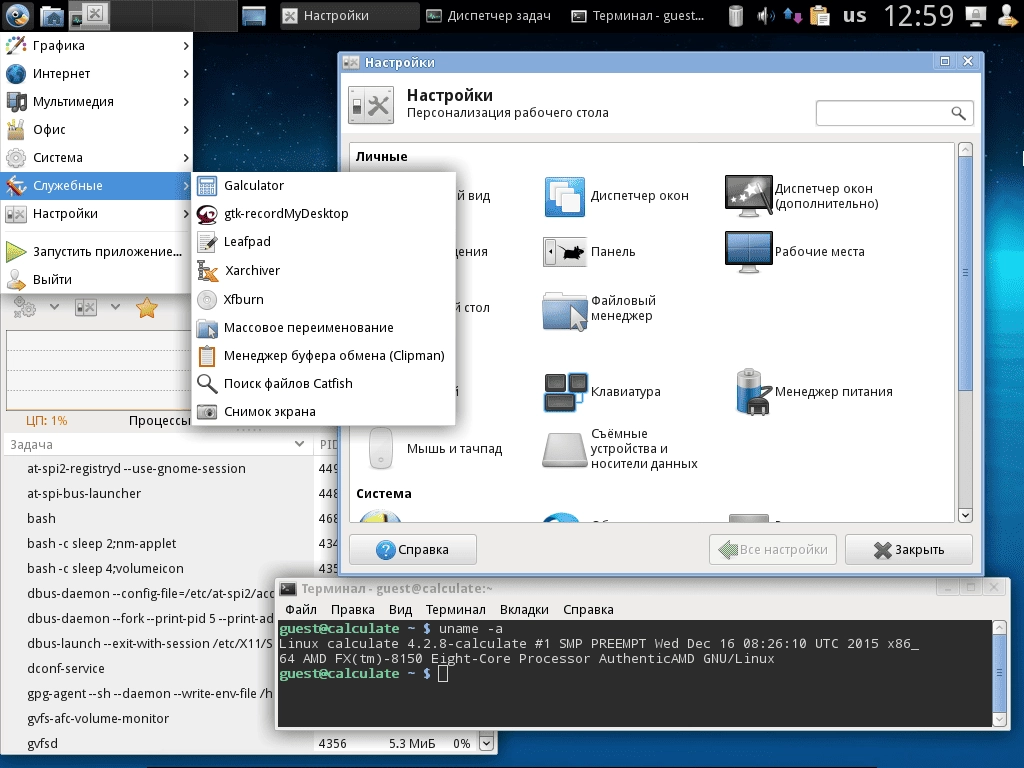Click the star icon in Task Manager toolbar
1024x768 pixels.
click(x=147, y=308)
